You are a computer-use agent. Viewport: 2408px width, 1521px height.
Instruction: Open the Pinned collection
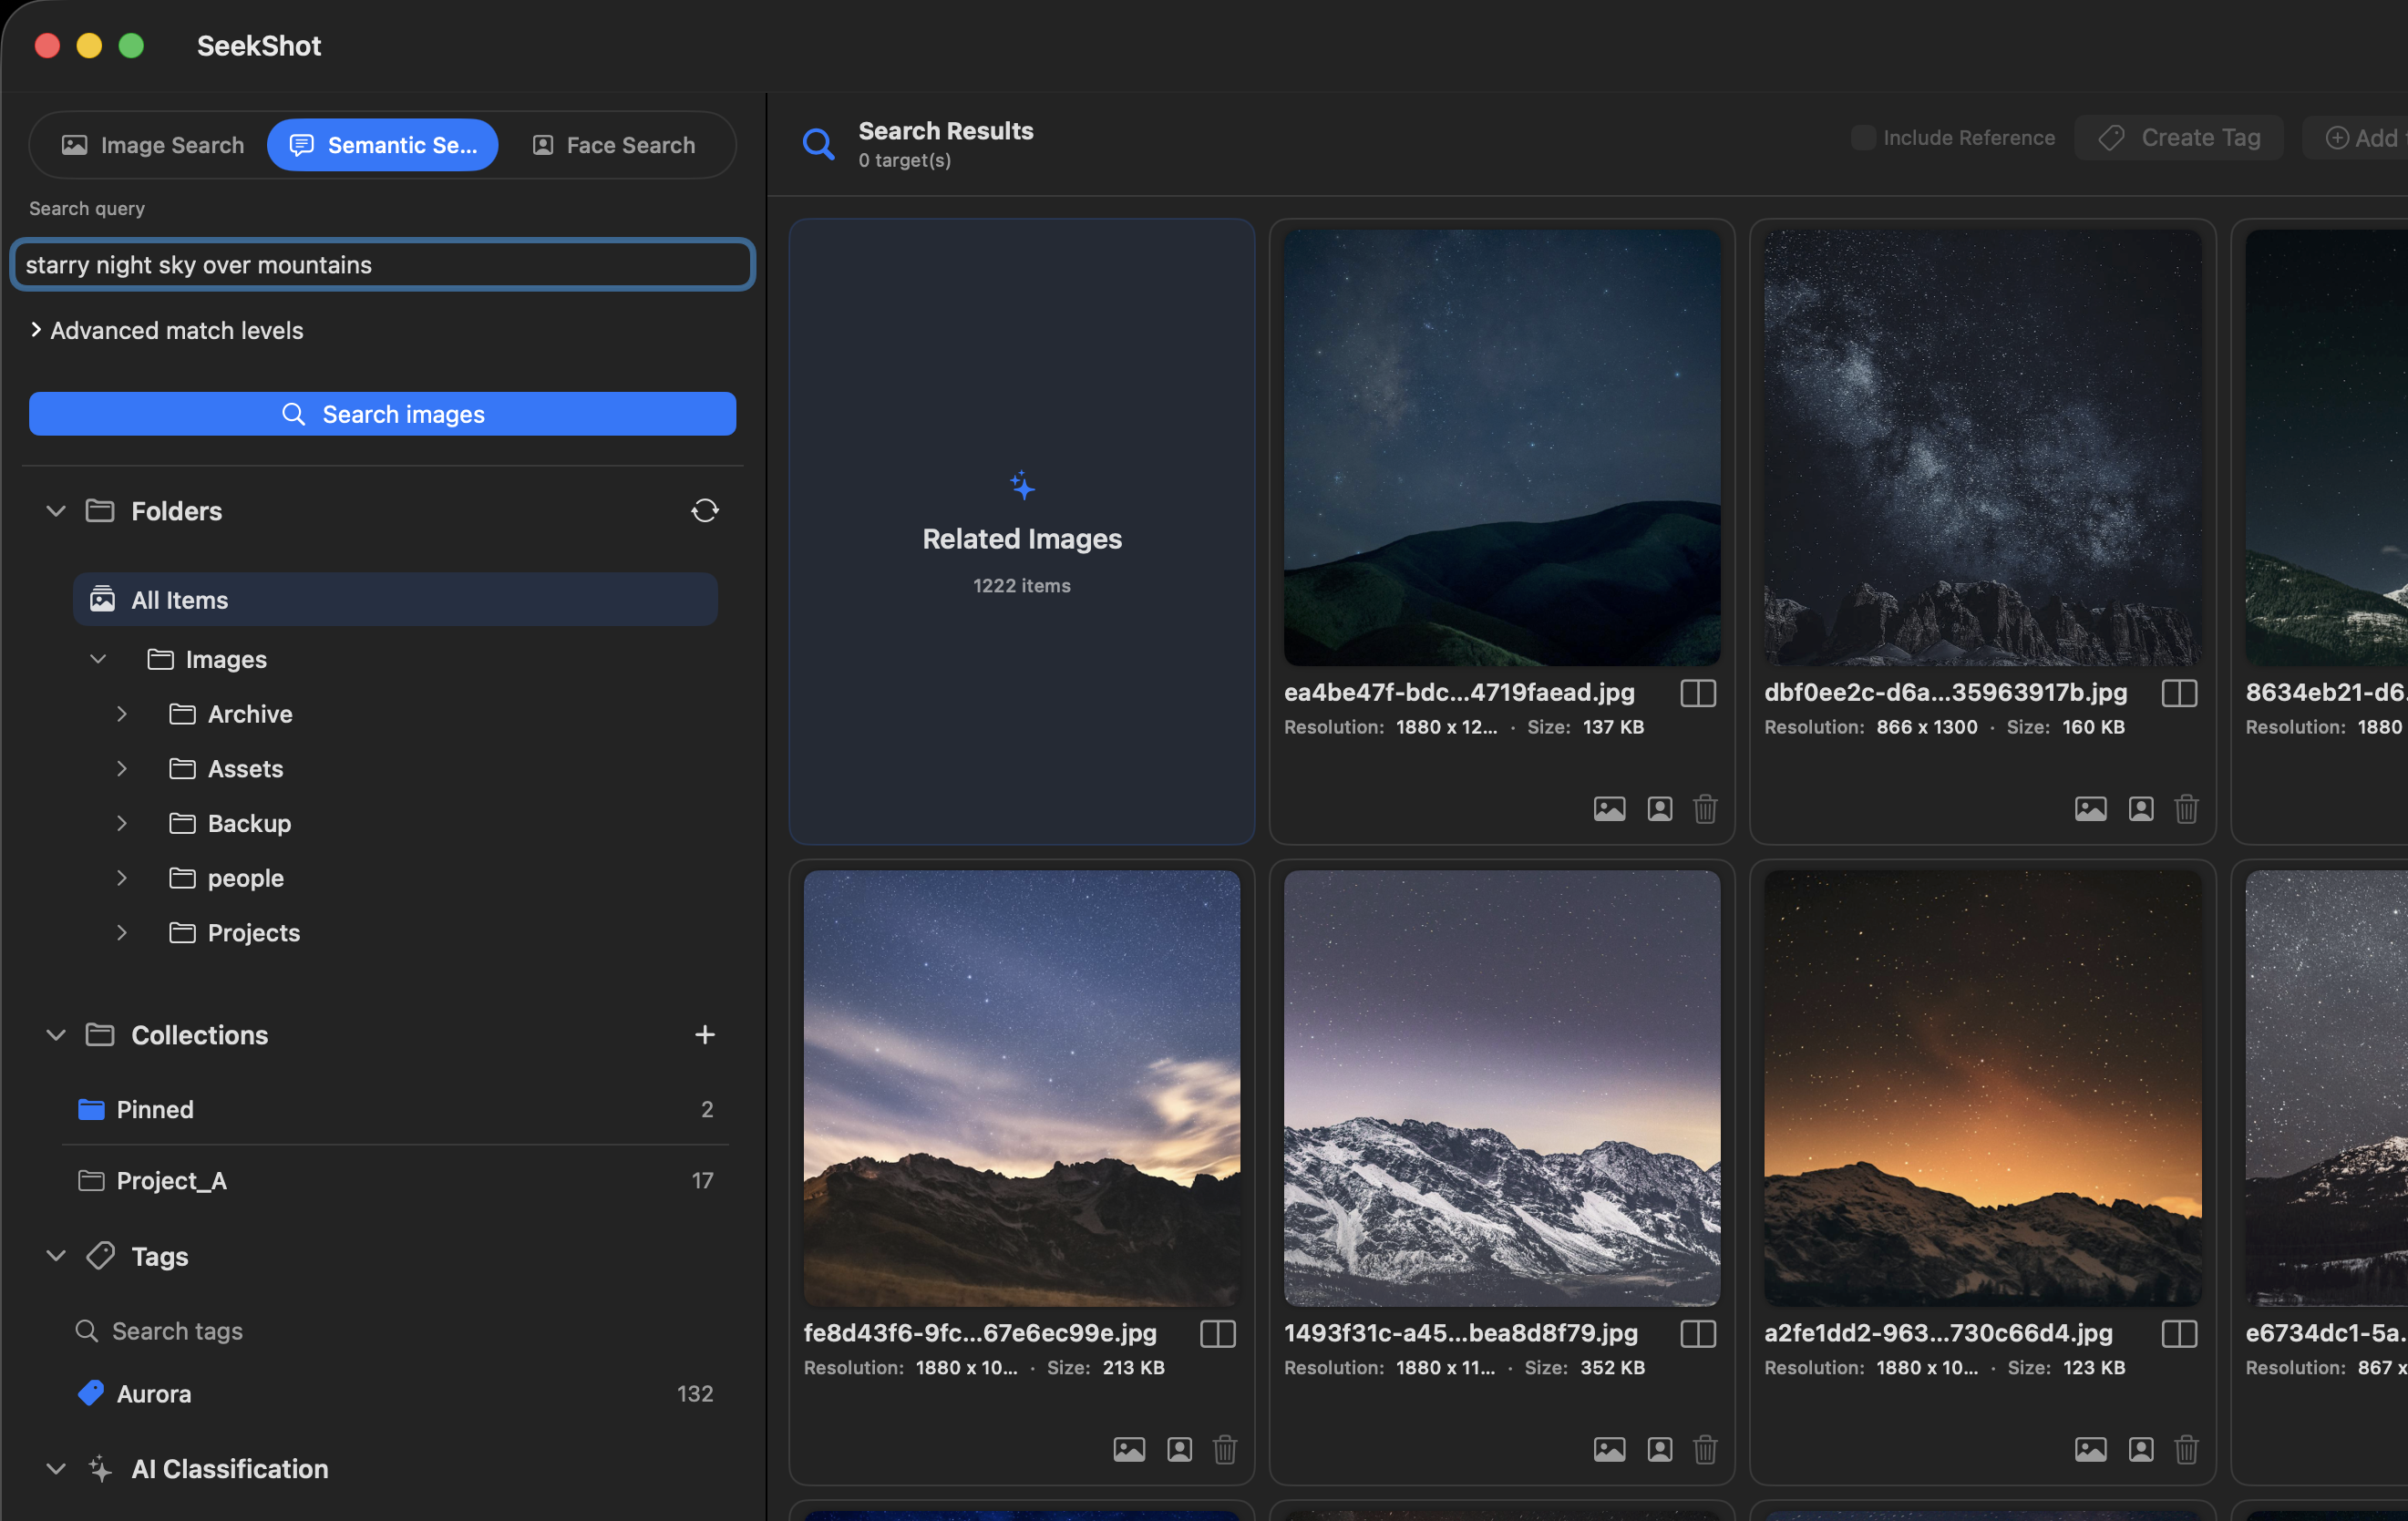(x=395, y=1109)
